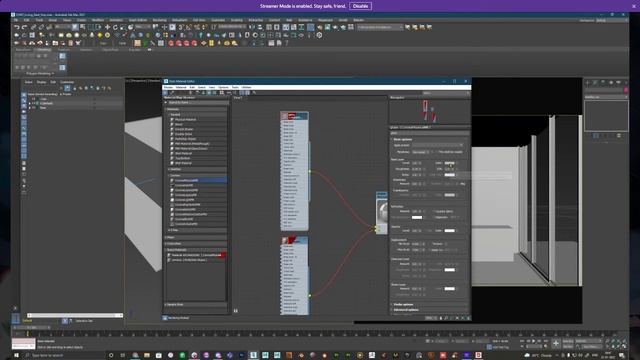
Task: Select the Select and Move tool
Action: [107, 27]
